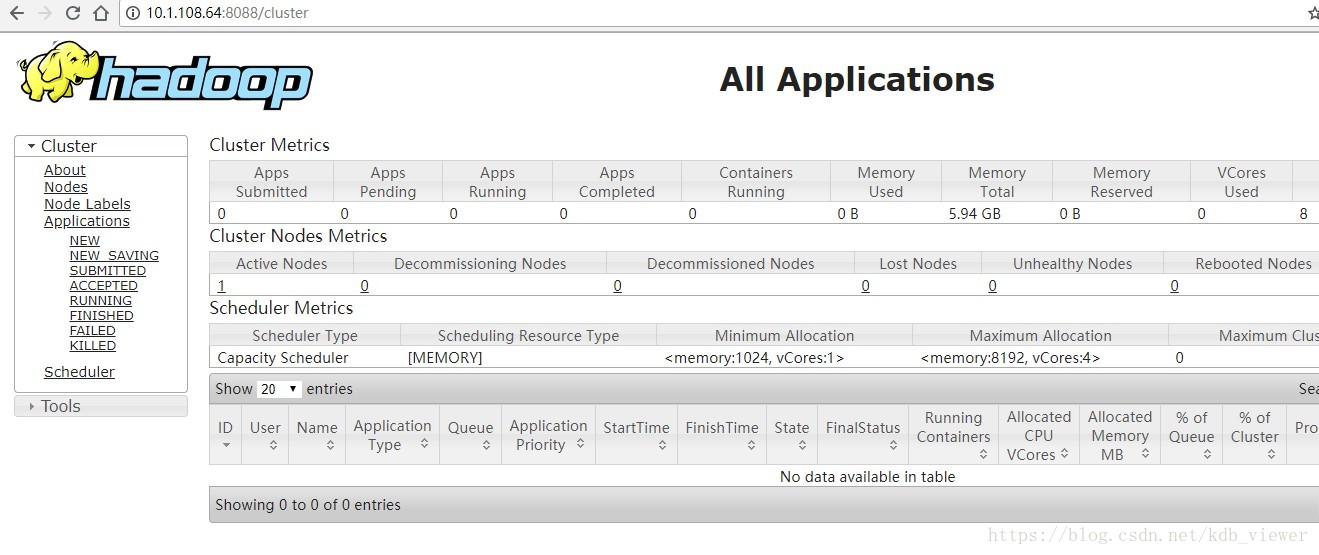The height and width of the screenshot is (555, 1319).
Task: Go back with the browser back arrow
Action: 16,13
